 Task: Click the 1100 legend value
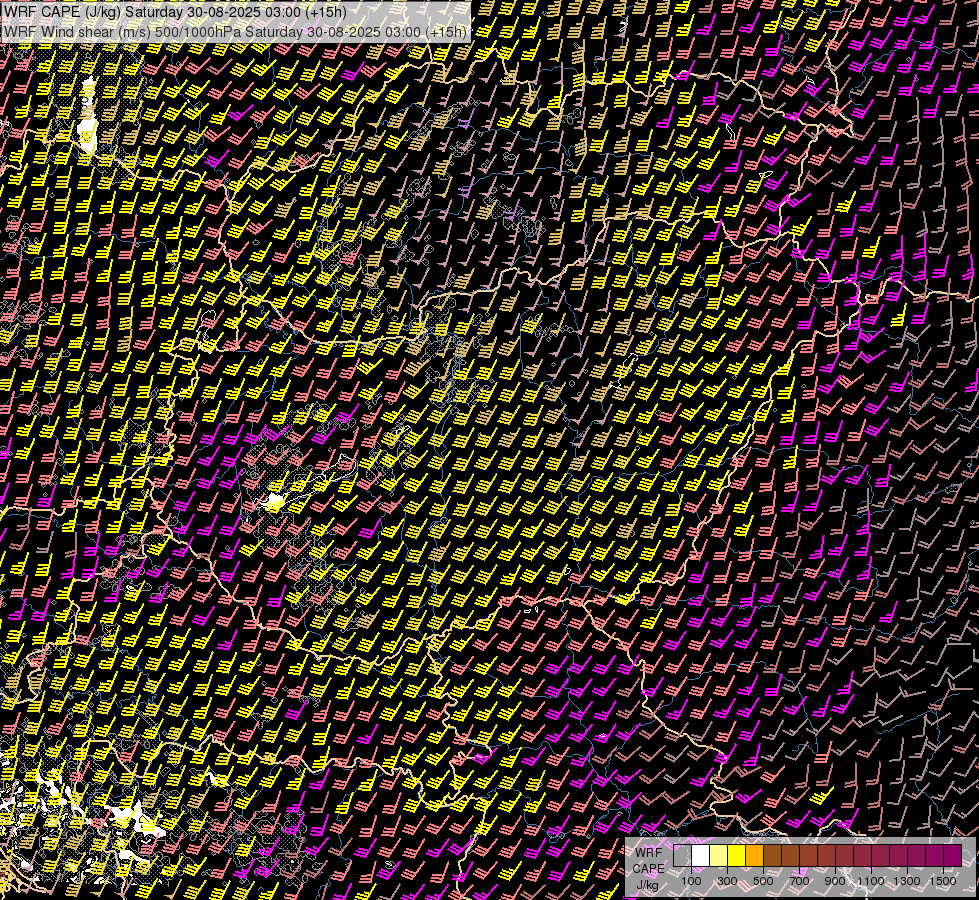871,881
